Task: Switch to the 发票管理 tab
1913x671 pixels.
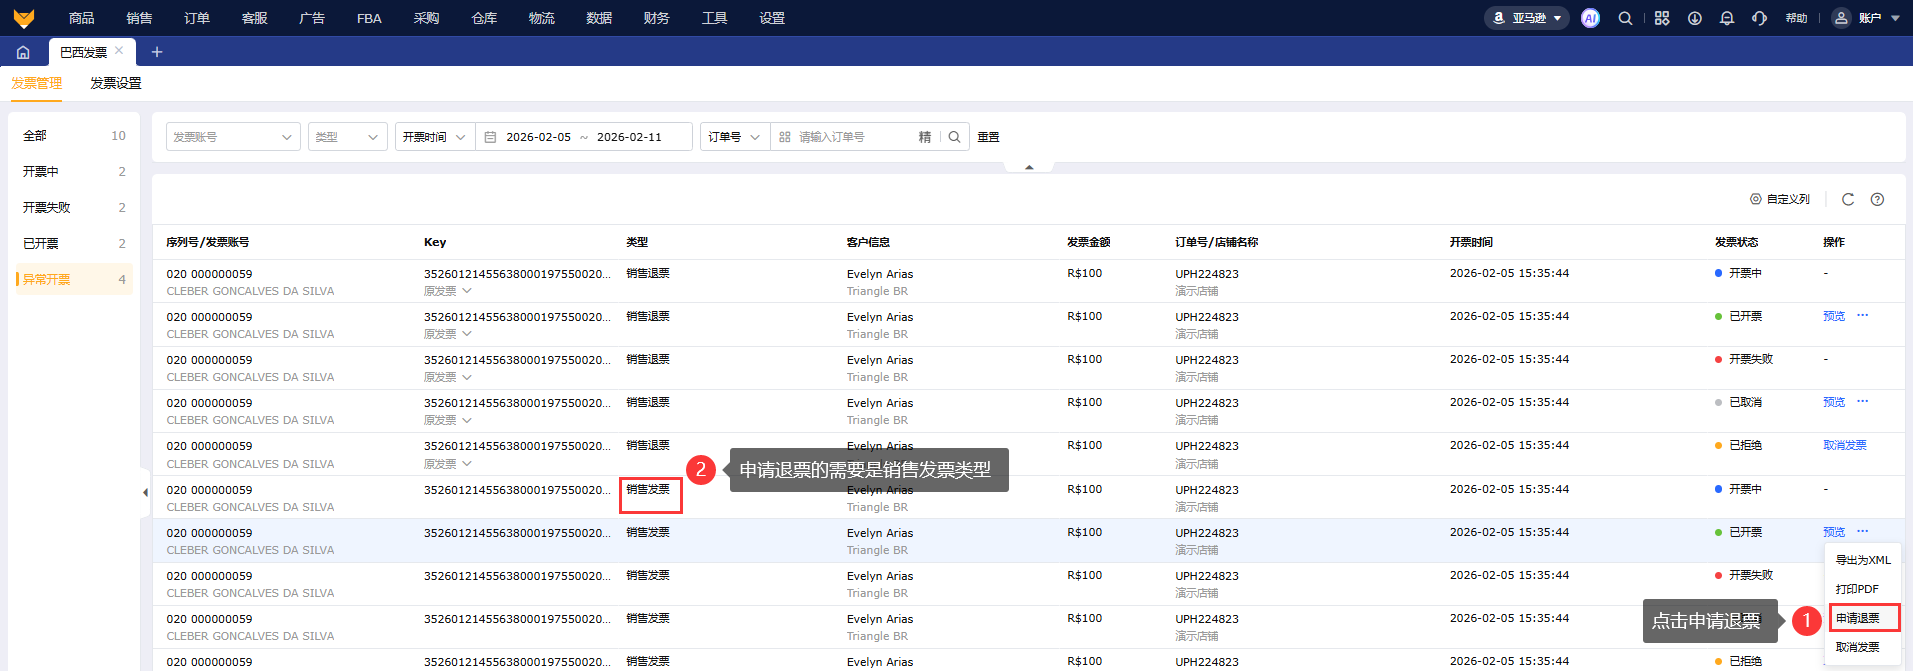Action: click(37, 83)
